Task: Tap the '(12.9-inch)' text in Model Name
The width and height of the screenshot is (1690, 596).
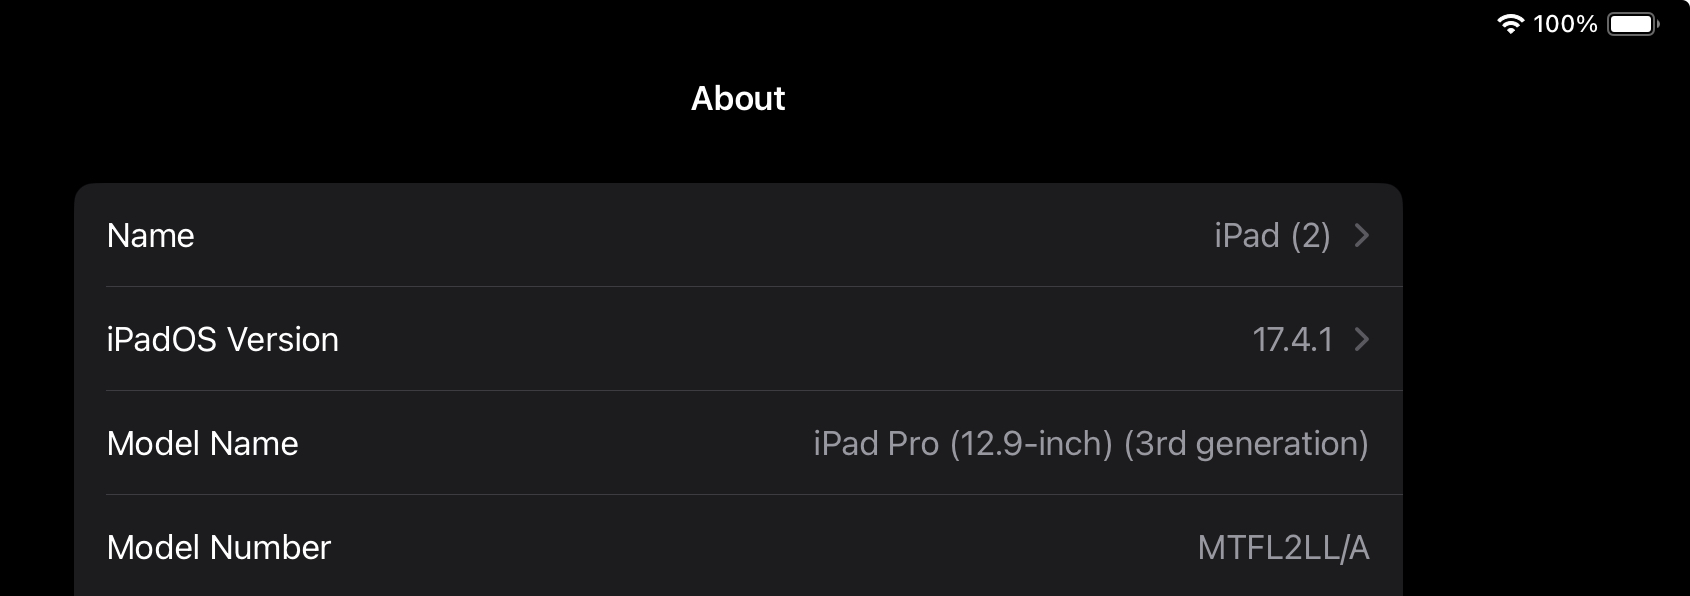Action: click(x=1031, y=443)
